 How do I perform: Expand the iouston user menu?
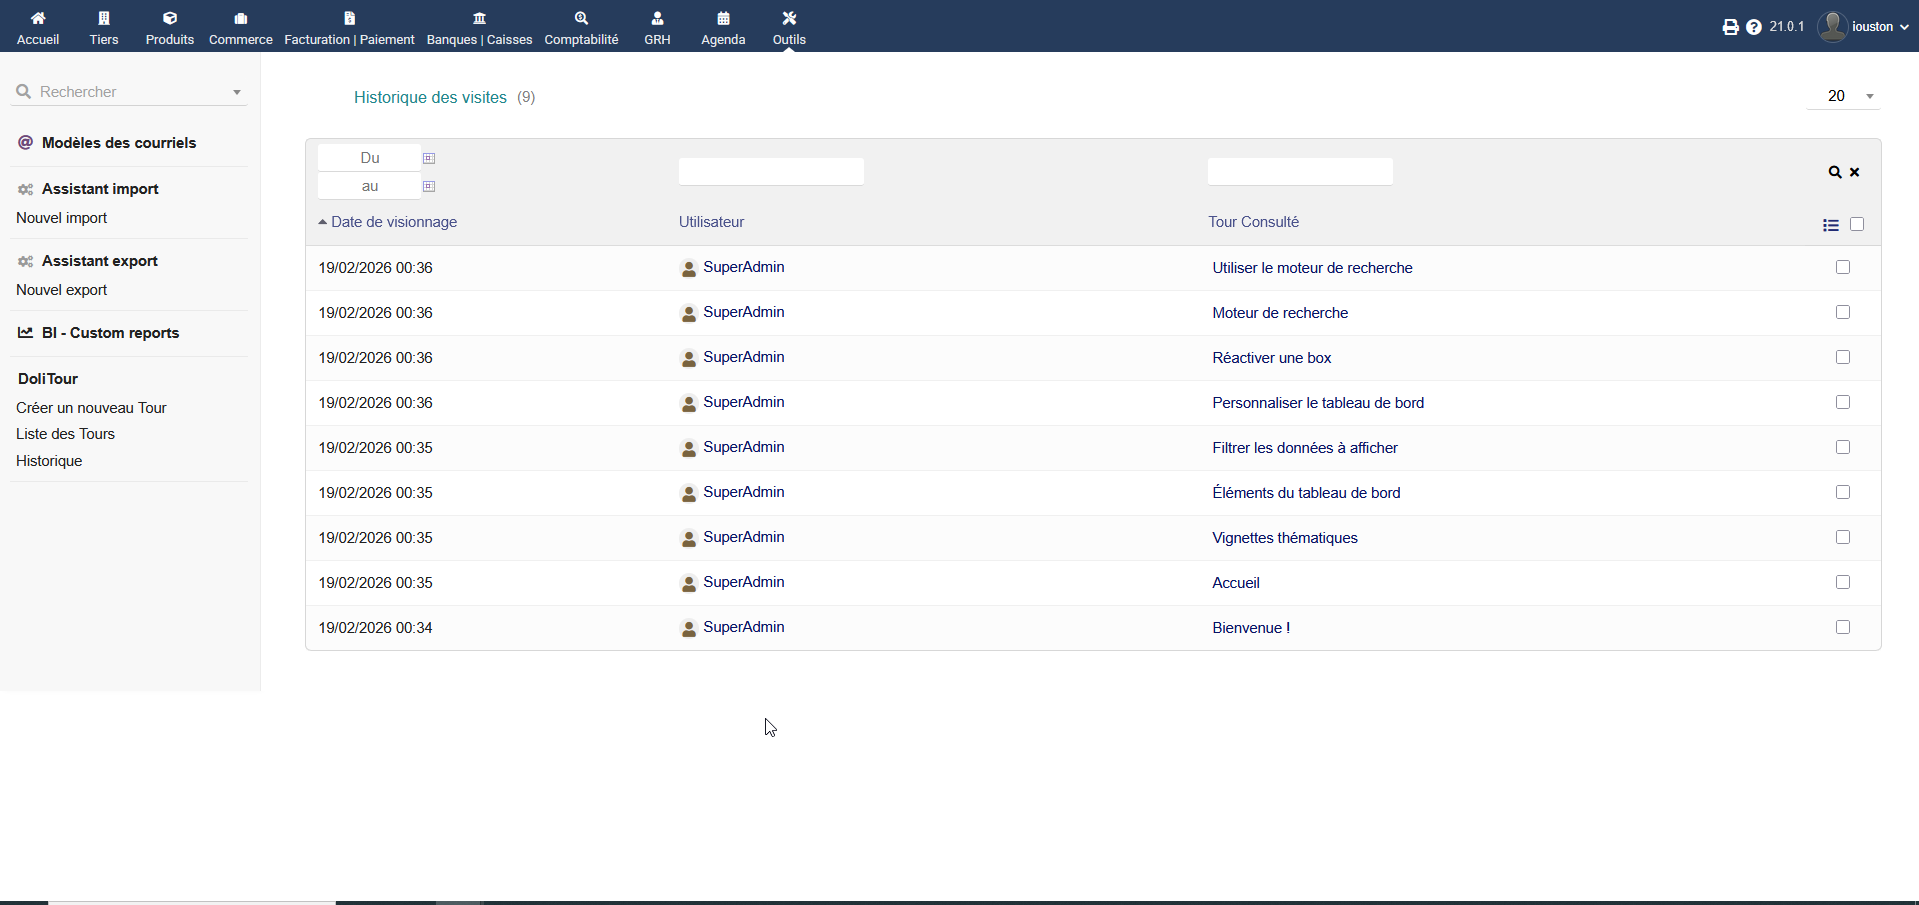1864,27
